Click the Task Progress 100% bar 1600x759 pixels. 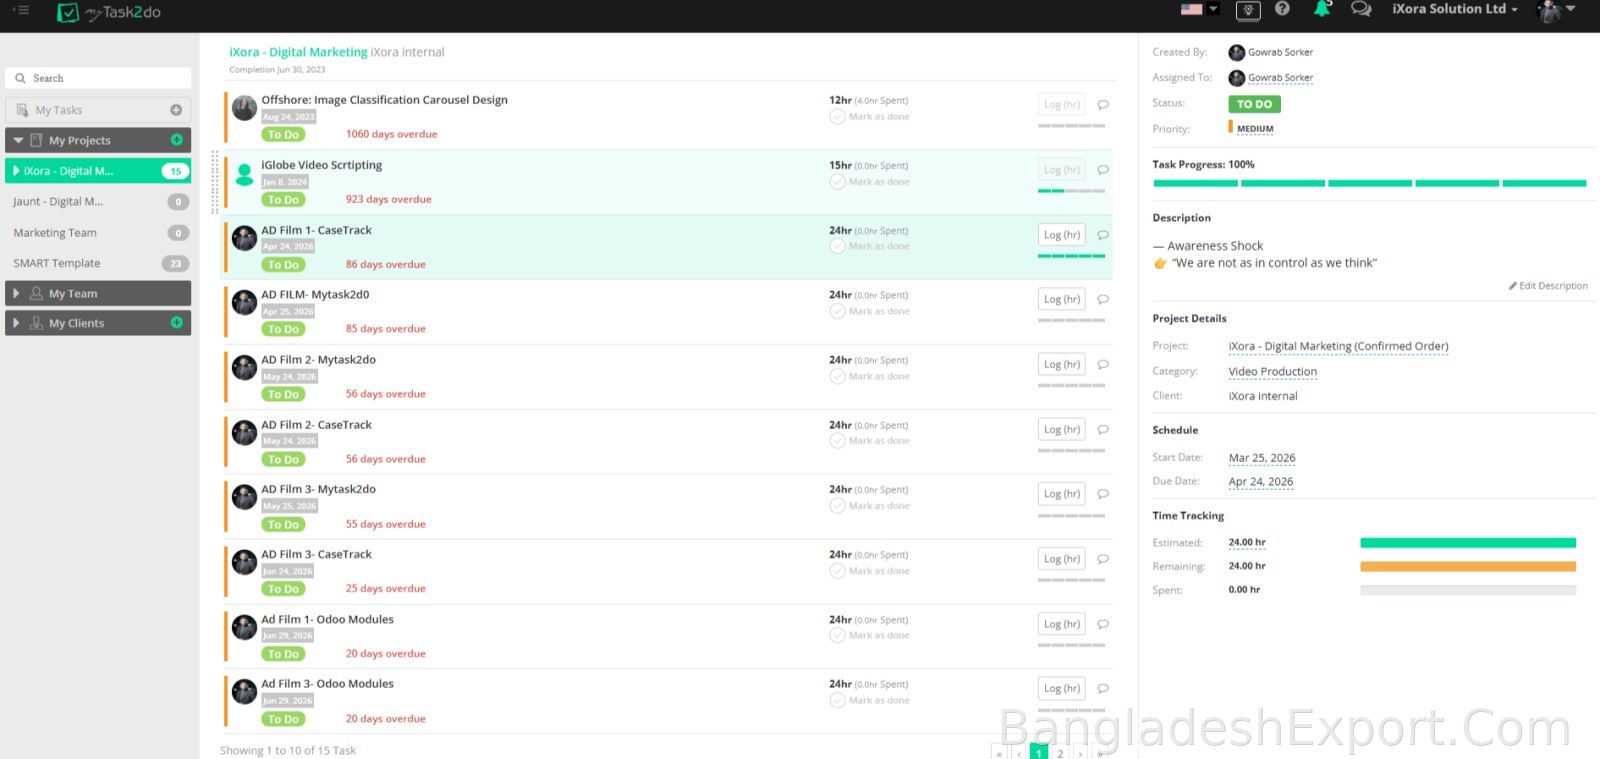pos(1370,183)
